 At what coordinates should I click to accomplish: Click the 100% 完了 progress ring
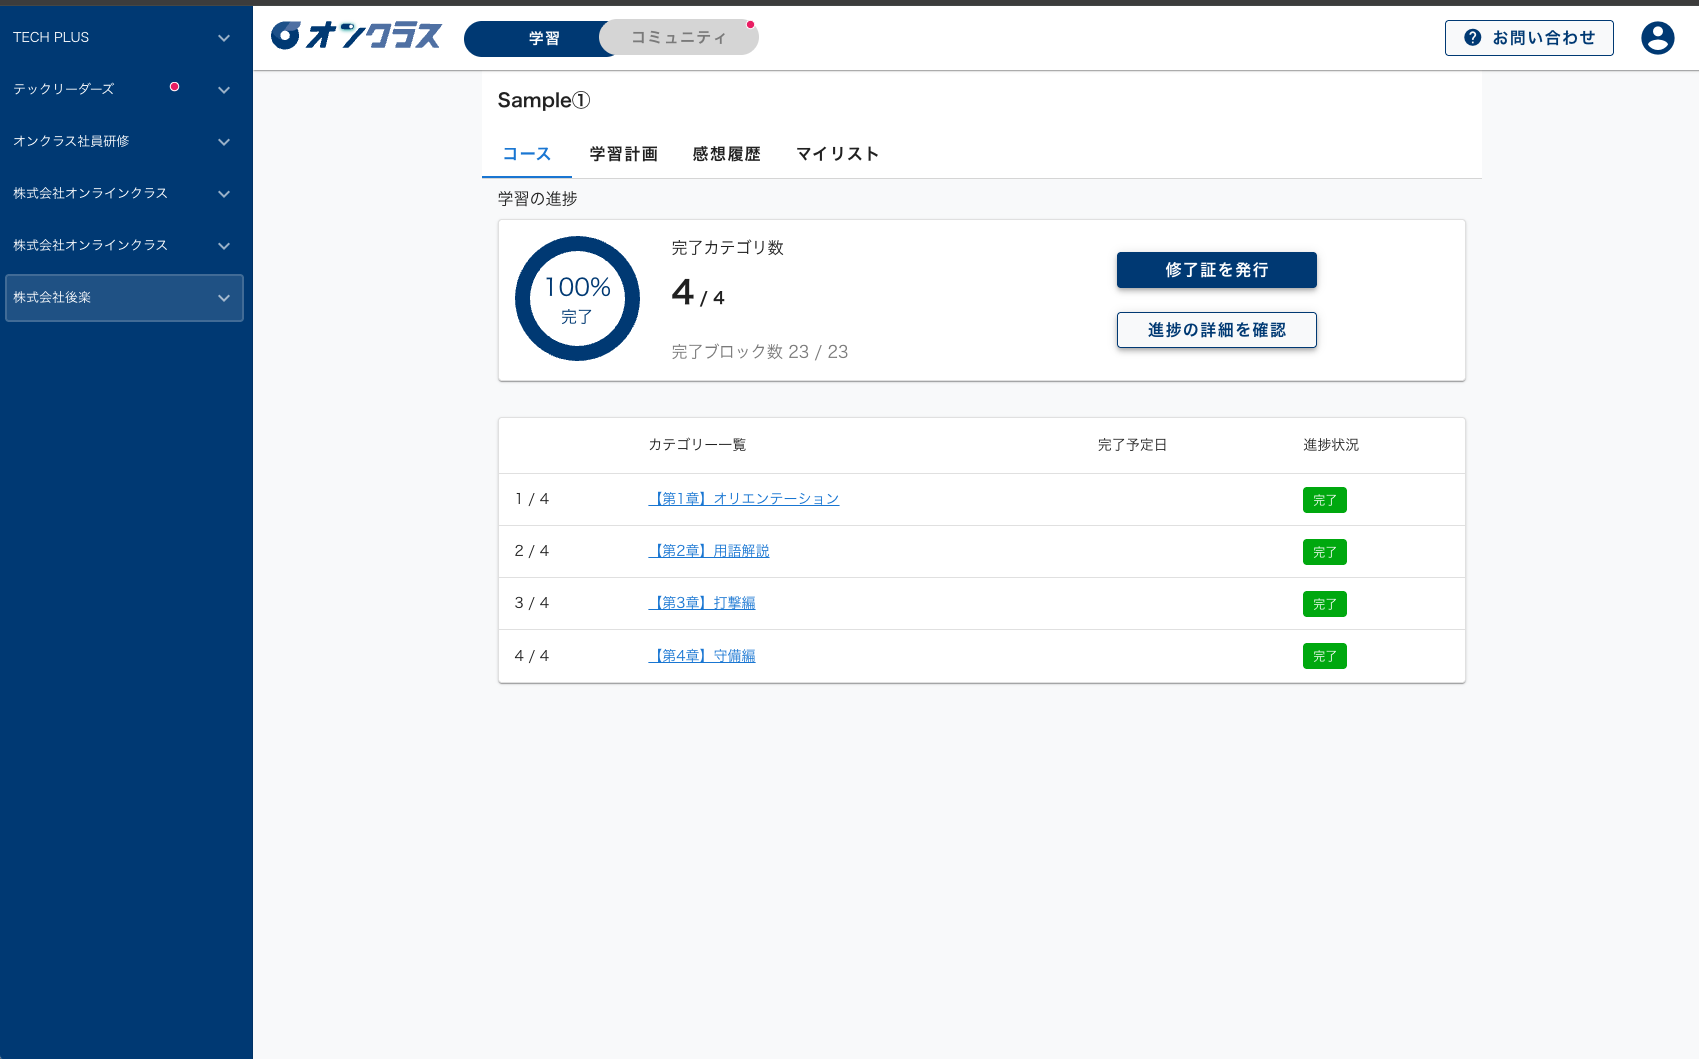tap(577, 299)
